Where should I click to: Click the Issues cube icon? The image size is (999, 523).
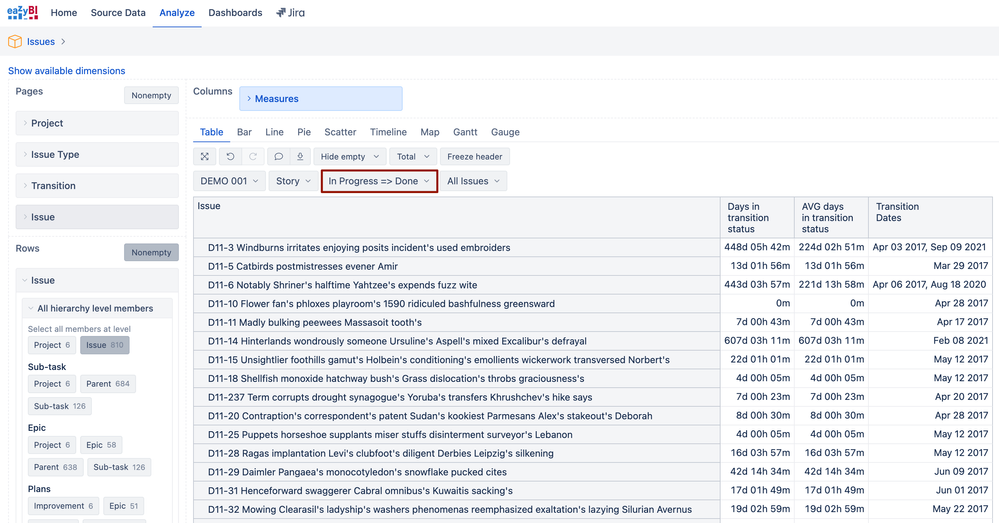point(15,42)
